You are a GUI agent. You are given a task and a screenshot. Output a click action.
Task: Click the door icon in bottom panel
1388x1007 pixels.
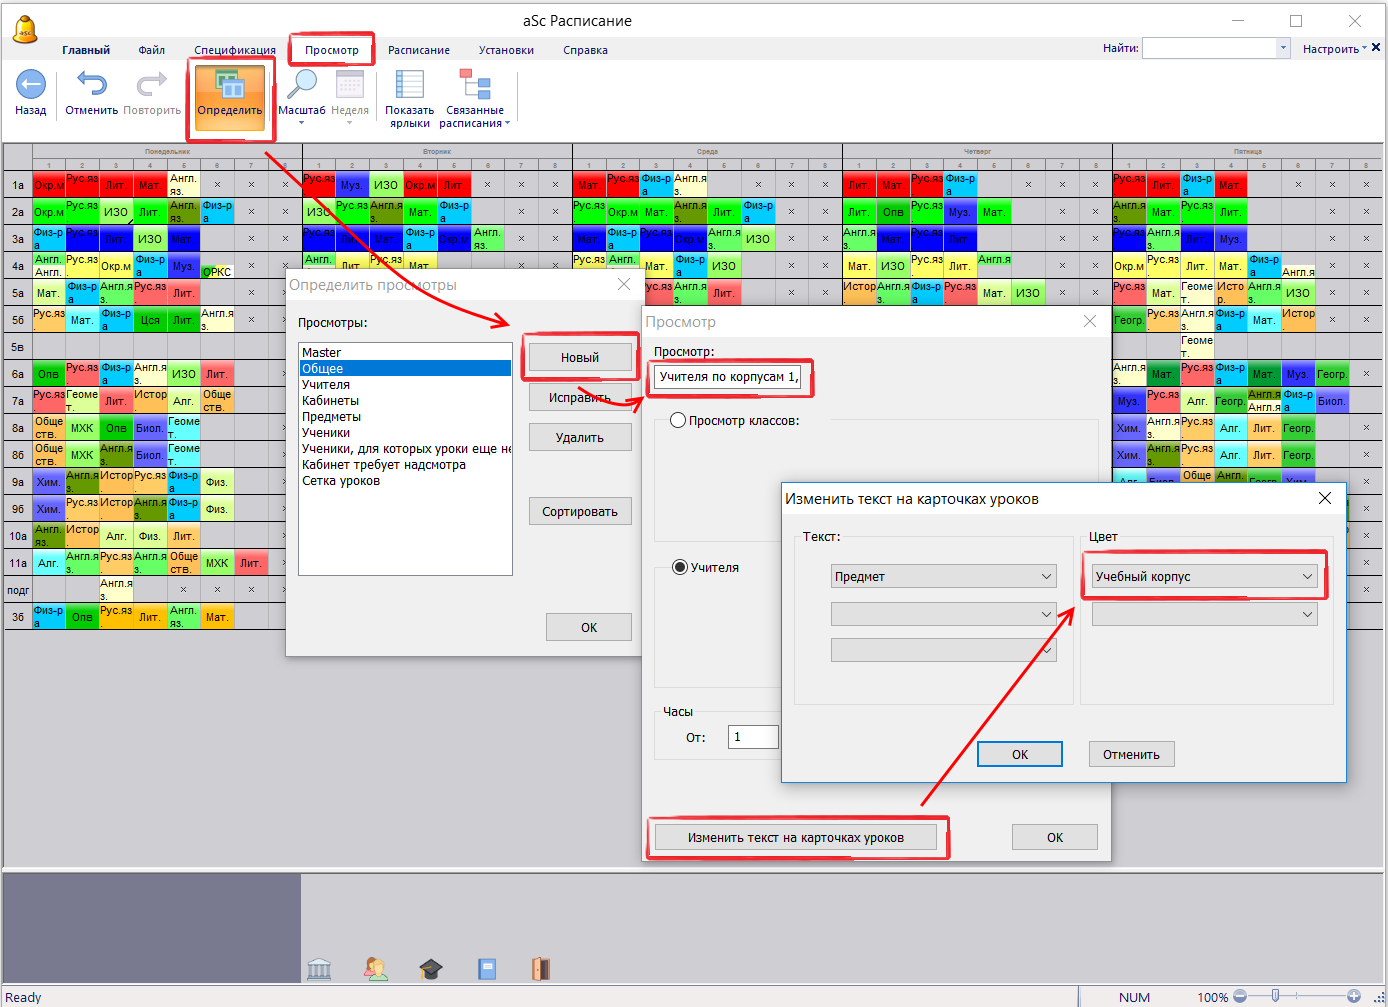(x=540, y=968)
